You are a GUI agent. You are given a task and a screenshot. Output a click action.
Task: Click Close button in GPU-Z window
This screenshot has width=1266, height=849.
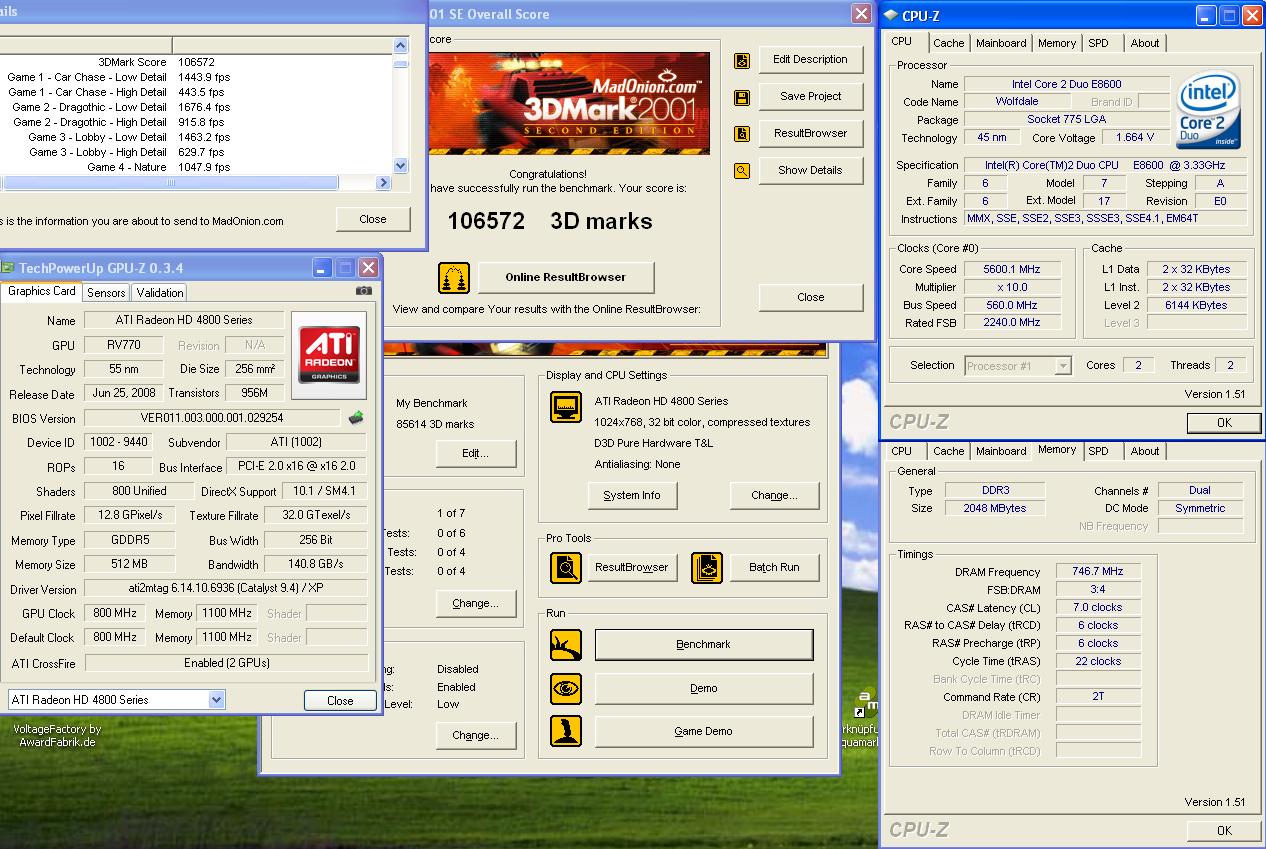tap(340, 701)
